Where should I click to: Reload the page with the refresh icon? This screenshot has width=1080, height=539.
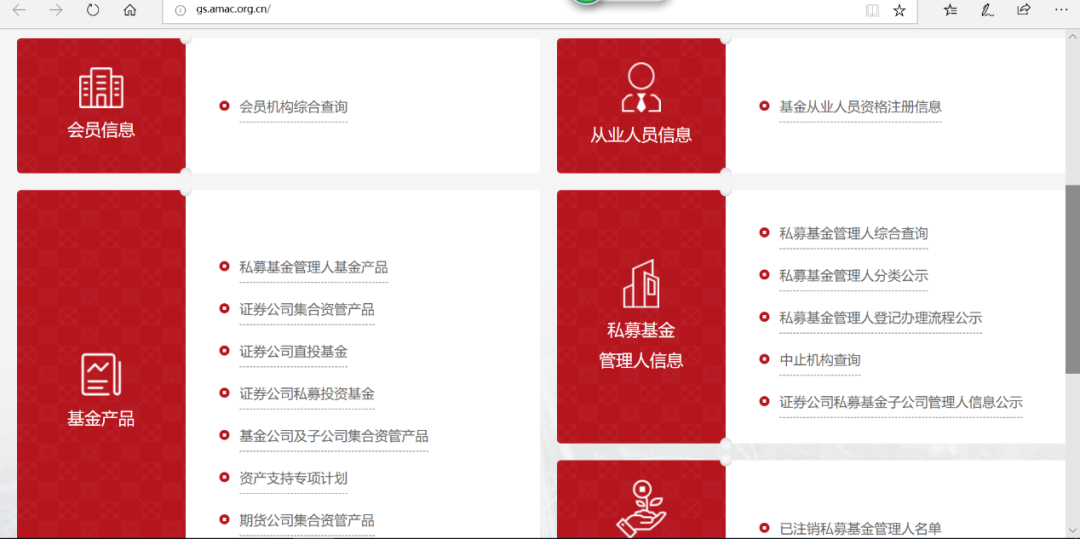pos(93,10)
